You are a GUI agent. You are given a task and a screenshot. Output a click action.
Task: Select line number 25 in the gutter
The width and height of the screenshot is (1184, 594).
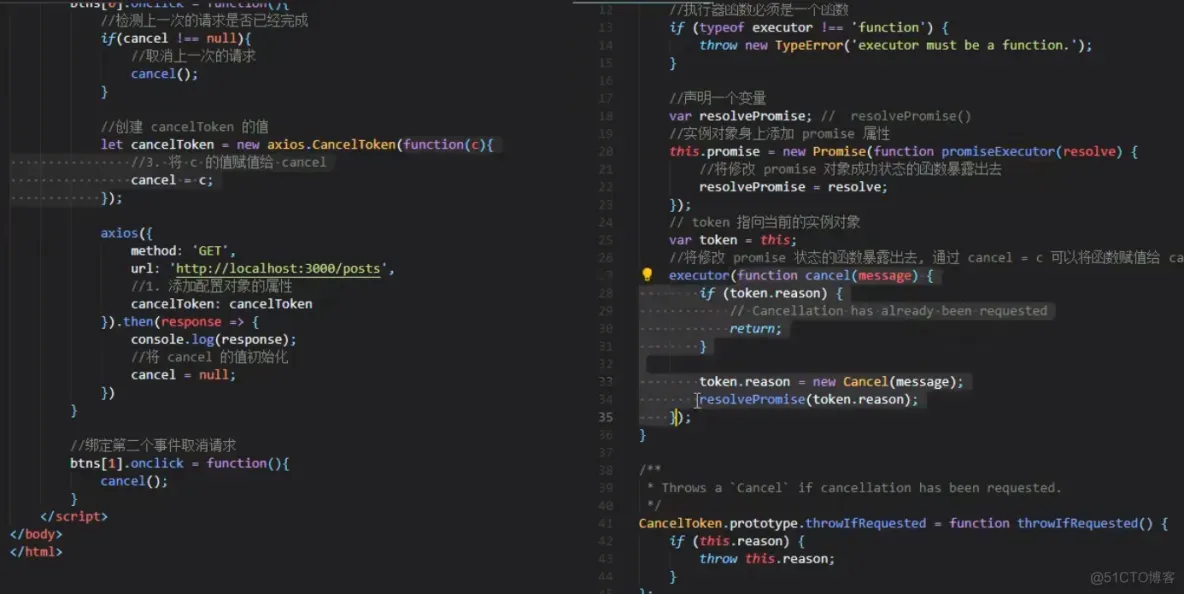[606, 240]
